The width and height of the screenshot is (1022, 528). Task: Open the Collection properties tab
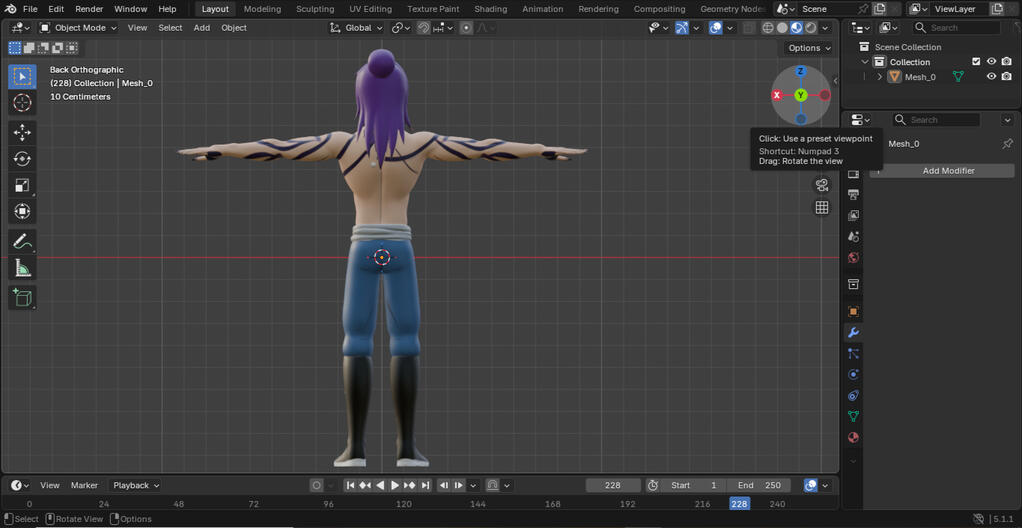853,284
